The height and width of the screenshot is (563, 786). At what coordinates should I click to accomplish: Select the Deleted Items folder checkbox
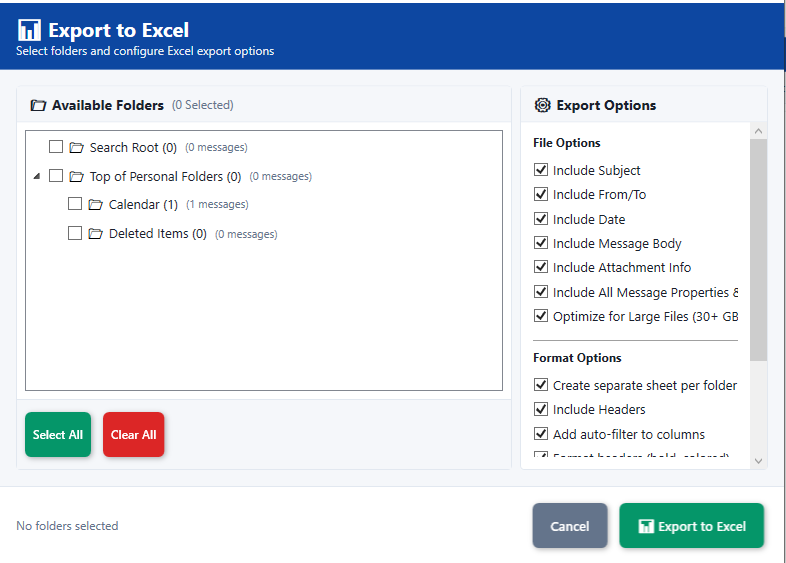click(x=75, y=233)
